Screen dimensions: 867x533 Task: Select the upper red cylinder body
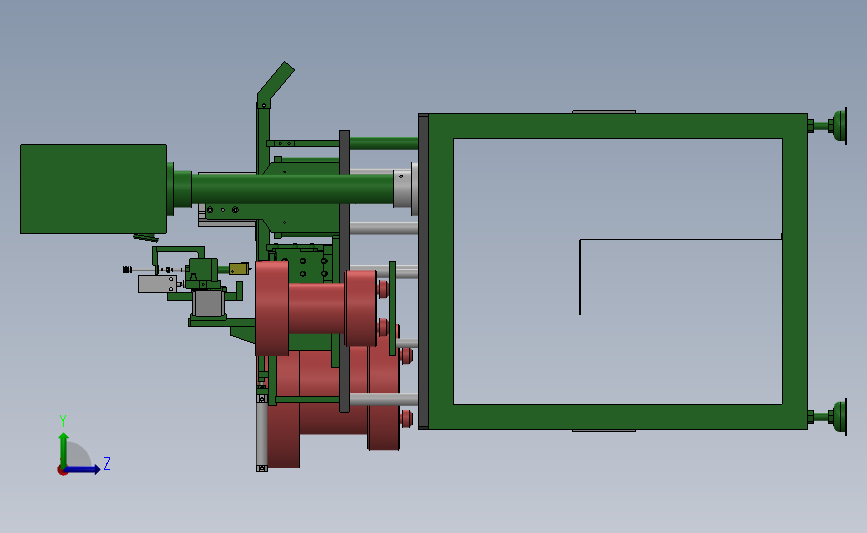click(316, 308)
